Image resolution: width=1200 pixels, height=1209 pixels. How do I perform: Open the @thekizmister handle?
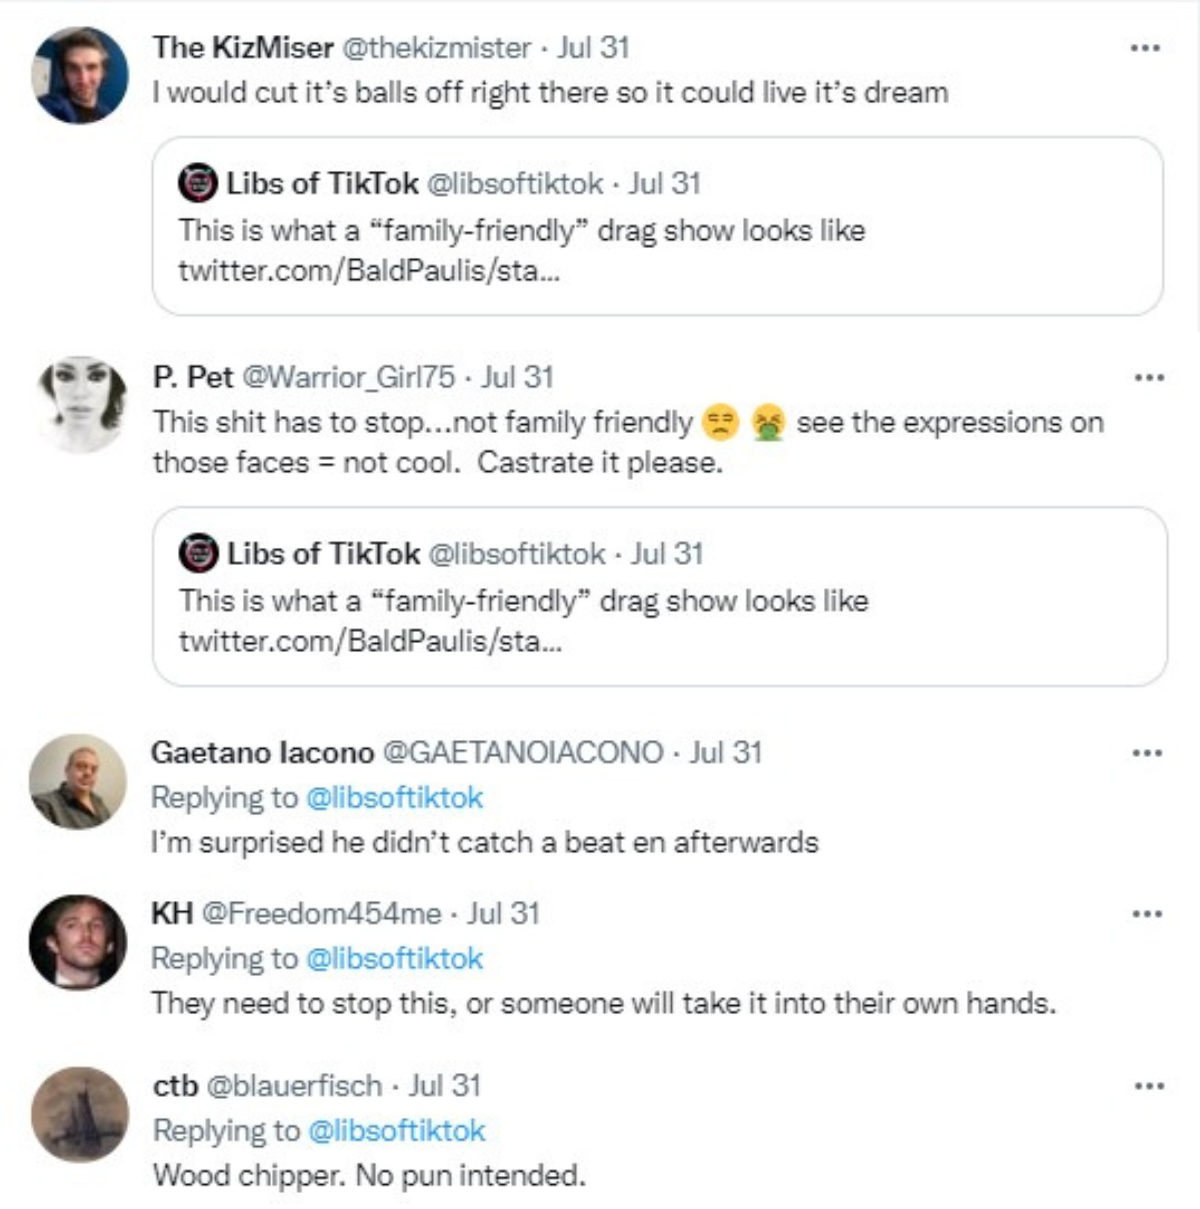pyautogui.click(x=437, y=48)
